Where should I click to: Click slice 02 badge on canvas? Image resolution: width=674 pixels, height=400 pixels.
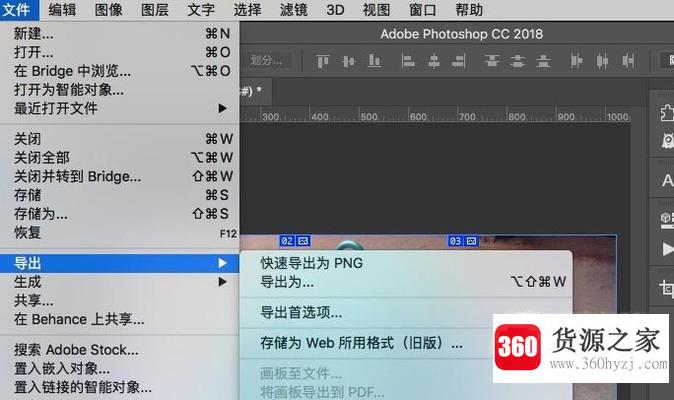[295, 241]
